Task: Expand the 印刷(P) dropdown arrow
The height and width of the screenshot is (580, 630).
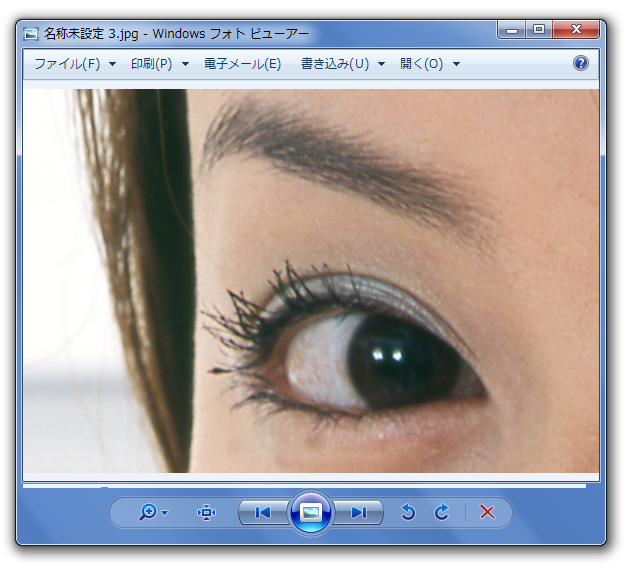Action: 185,64
